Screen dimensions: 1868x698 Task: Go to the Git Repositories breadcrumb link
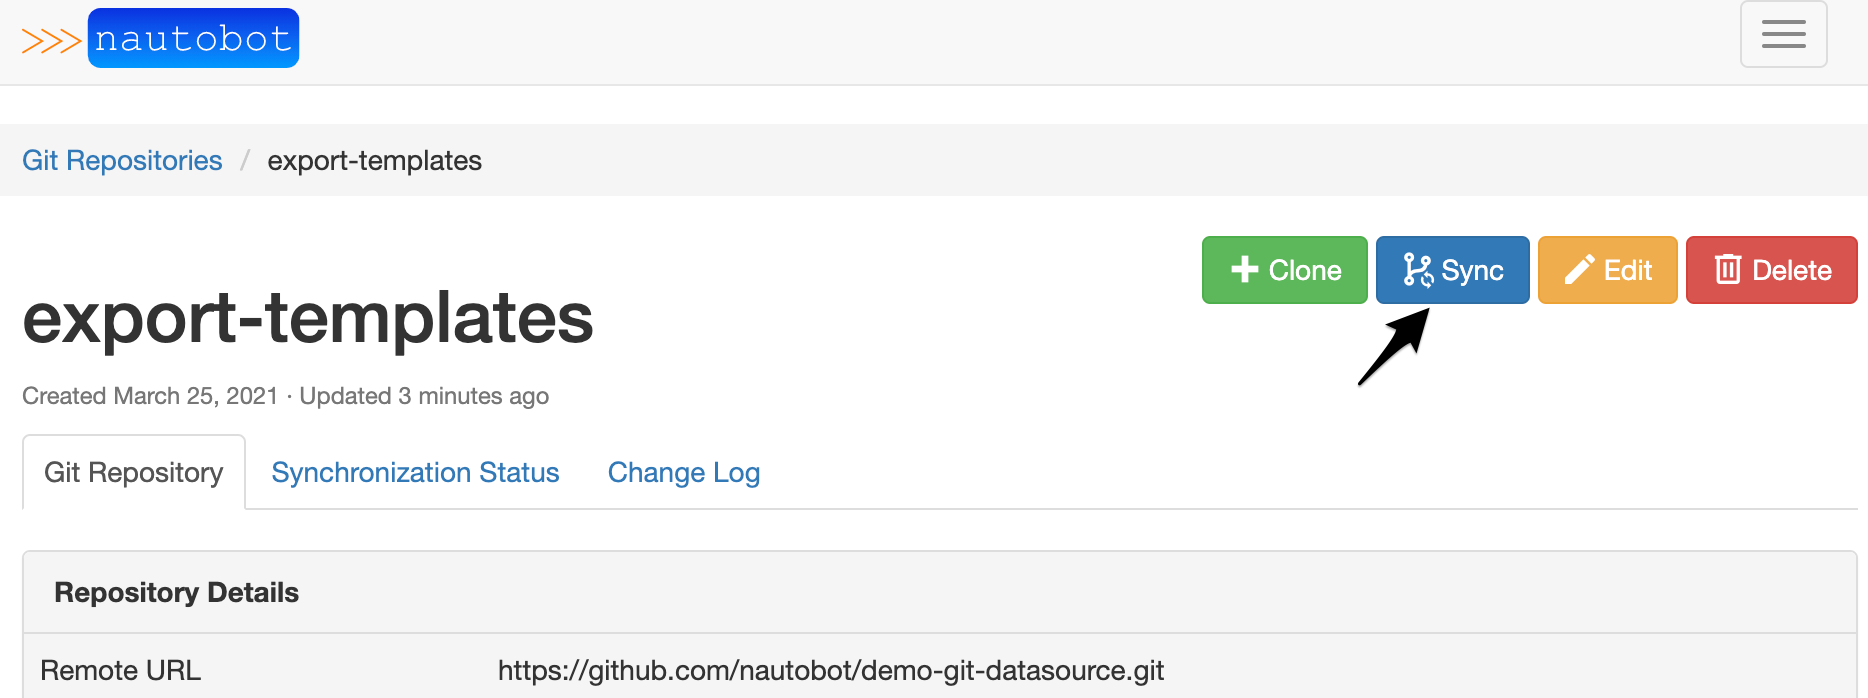pos(122,161)
